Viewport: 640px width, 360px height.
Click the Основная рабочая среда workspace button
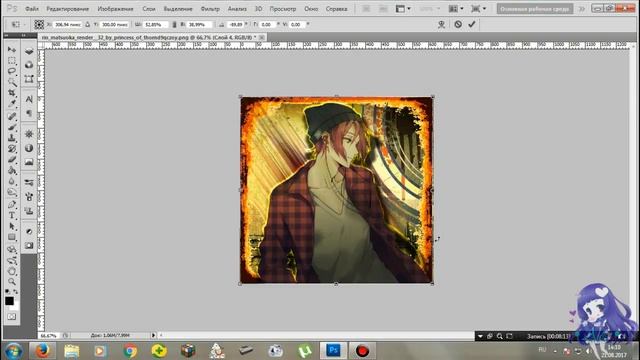pos(535,9)
